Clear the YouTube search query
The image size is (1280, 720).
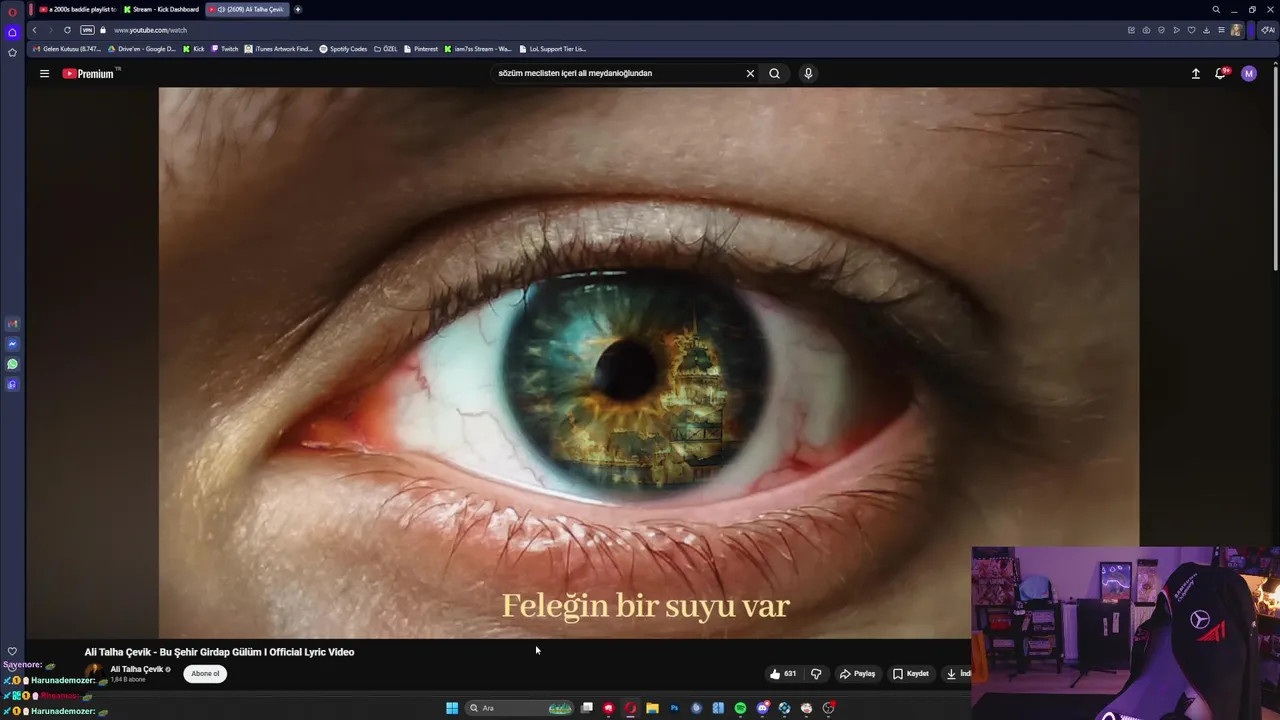click(x=750, y=73)
